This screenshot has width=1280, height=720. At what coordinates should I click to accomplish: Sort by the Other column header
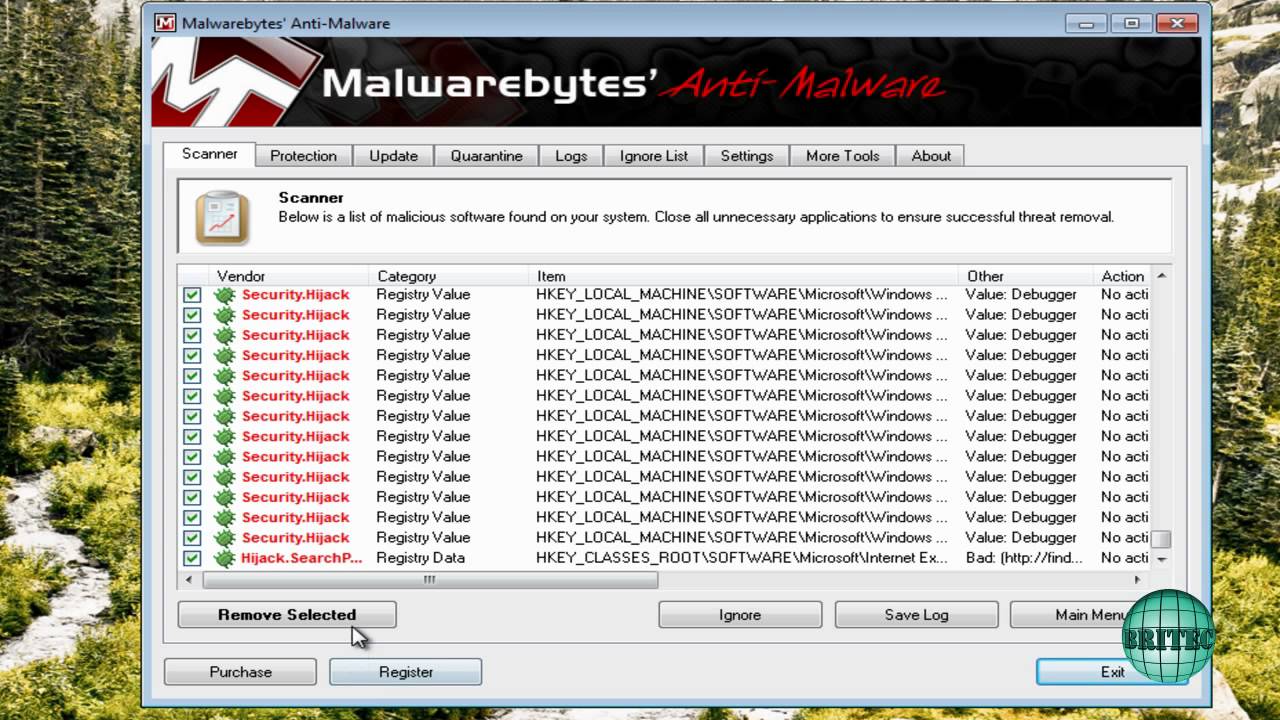1026,276
